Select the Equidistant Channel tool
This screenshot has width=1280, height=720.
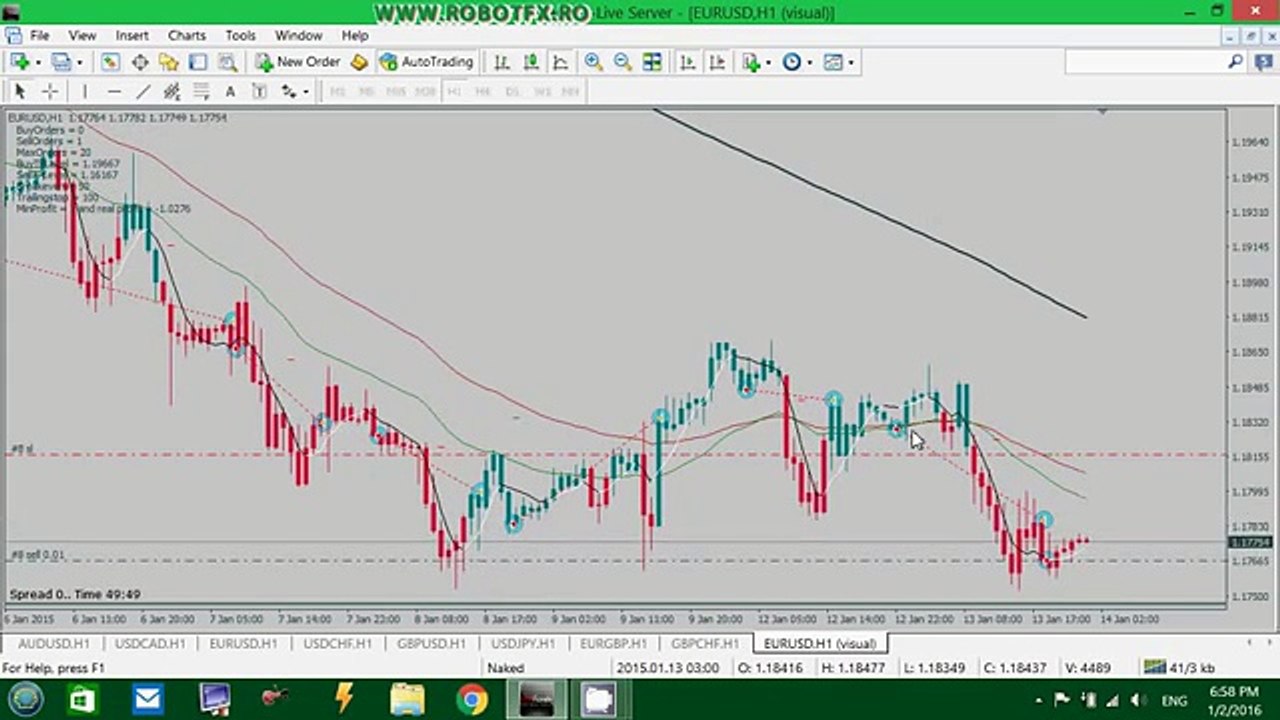click(x=171, y=91)
